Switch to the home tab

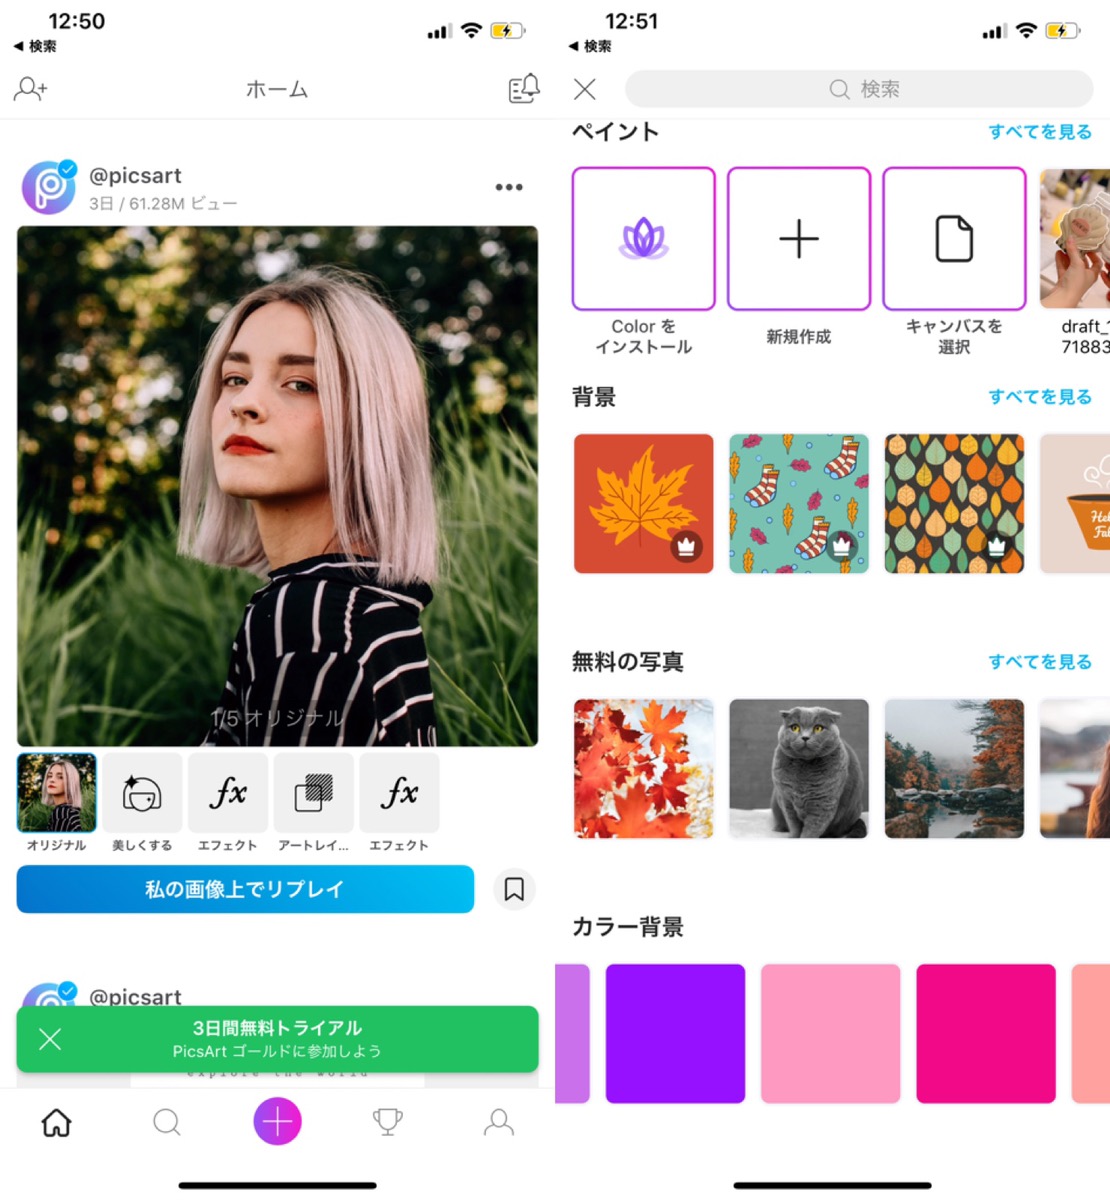[56, 1122]
